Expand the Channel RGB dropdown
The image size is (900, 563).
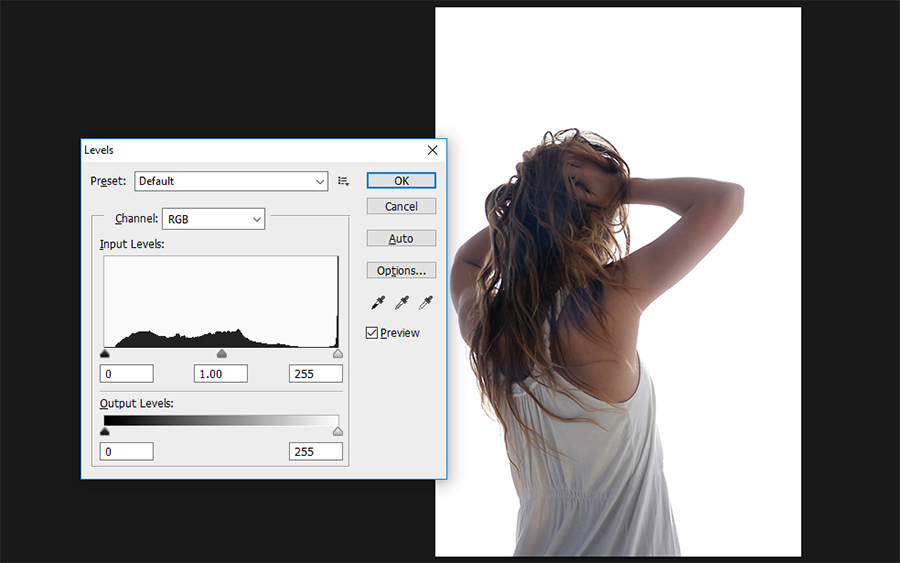pos(214,219)
